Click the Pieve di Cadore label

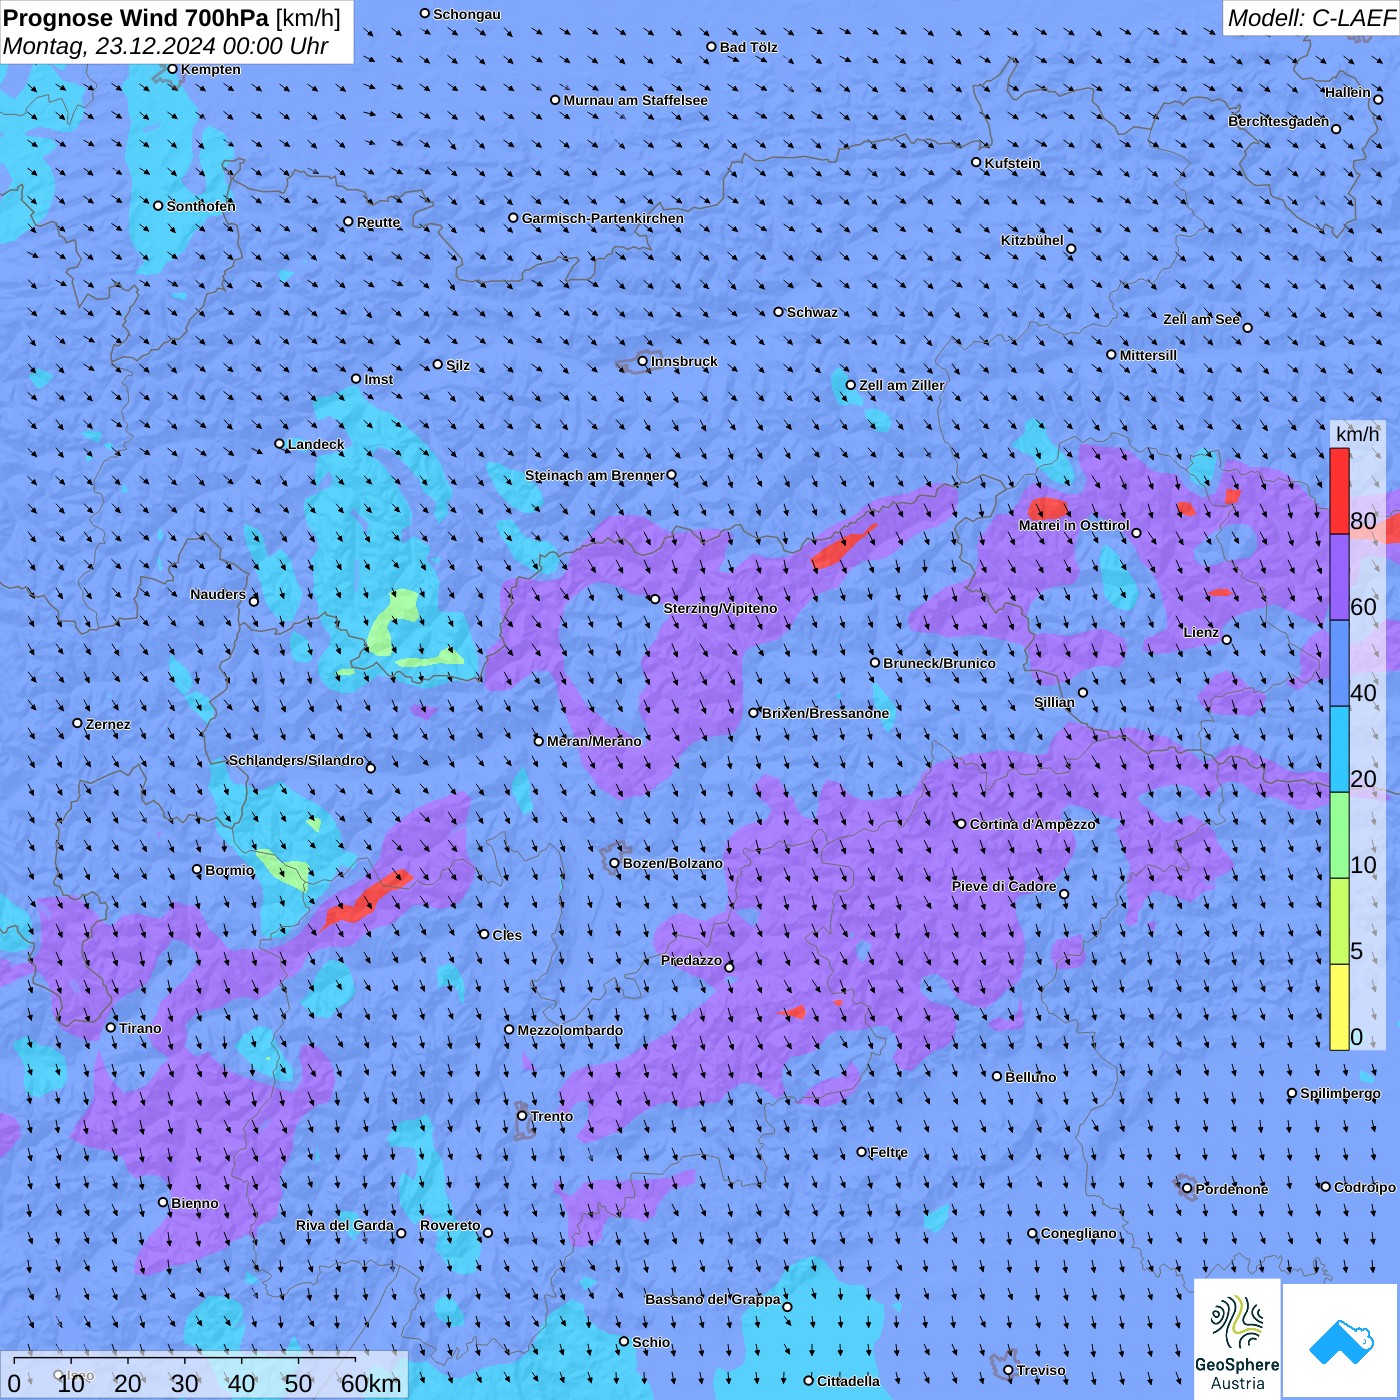pos(1004,886)
